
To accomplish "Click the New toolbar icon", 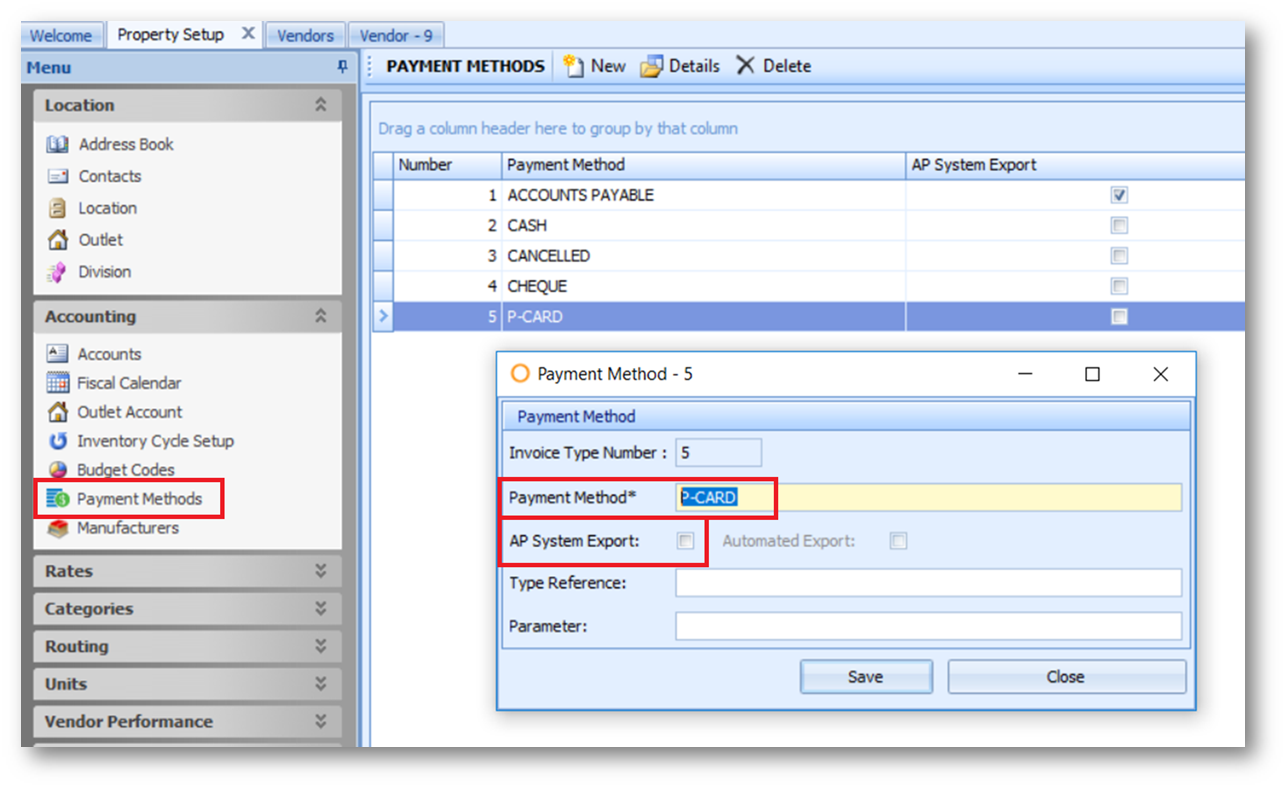I will click(573, 66).
